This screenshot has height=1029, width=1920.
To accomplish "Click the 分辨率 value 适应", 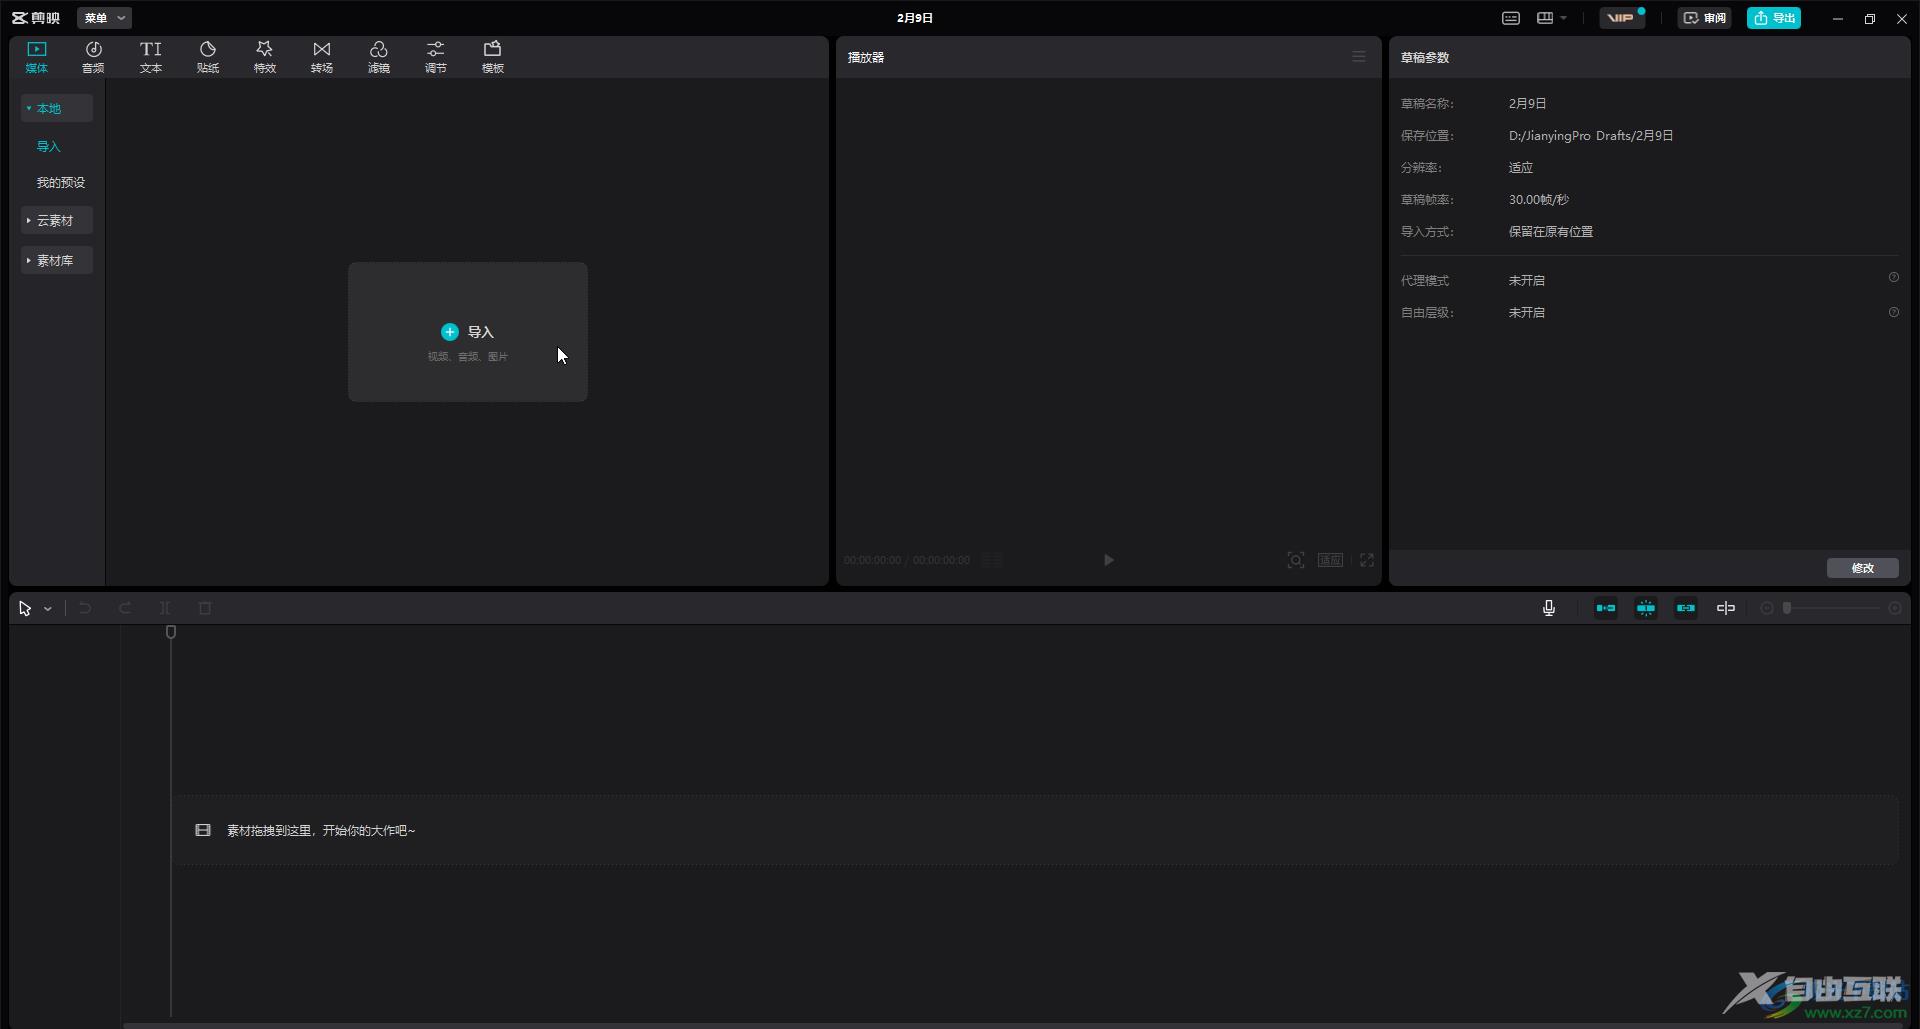I will click(1521, 167).
